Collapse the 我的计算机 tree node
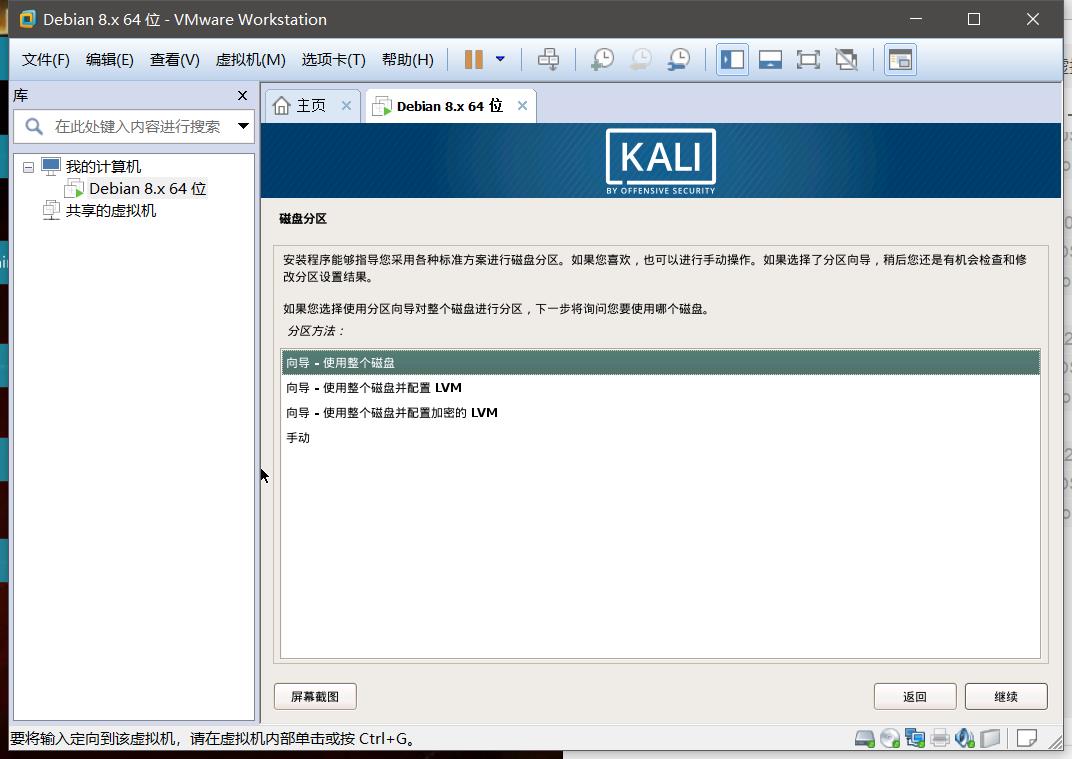The height and width of the screenshot is (759, 1072). pos(28,167)
